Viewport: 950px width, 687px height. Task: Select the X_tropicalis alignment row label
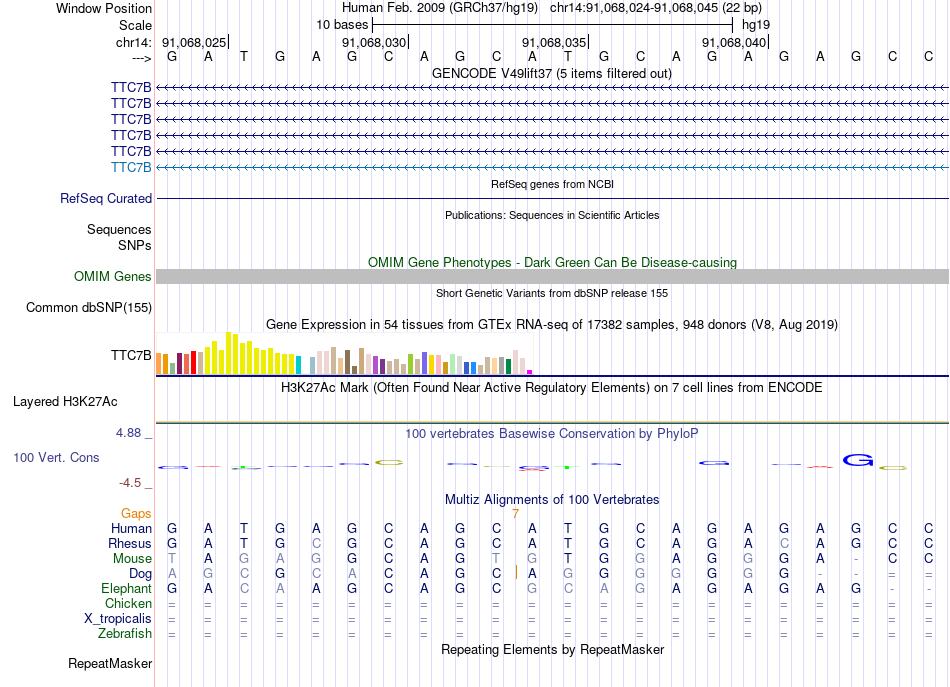tap(118, 619)
